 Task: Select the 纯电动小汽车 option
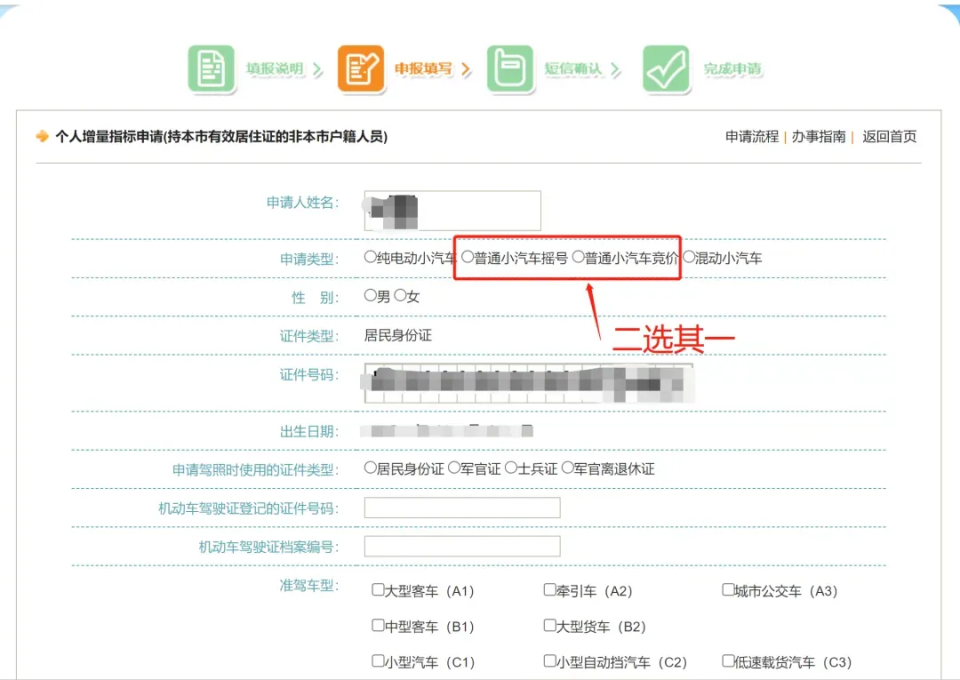coord(369,257)
